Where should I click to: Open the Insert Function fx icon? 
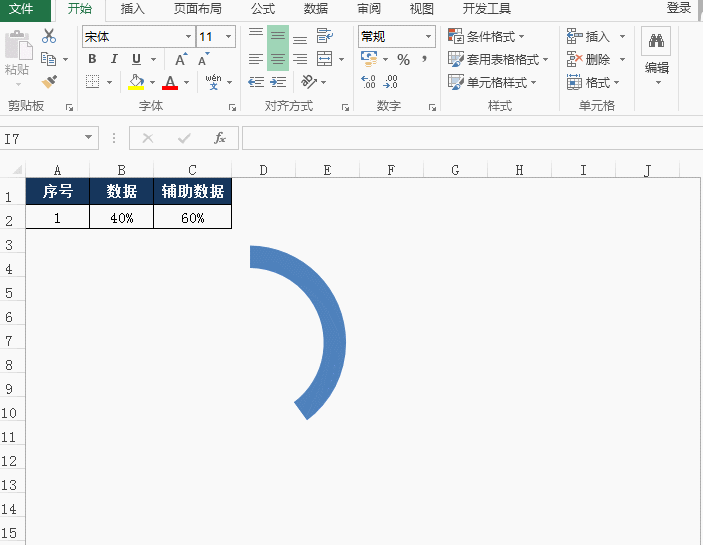(x=219, y=138)
